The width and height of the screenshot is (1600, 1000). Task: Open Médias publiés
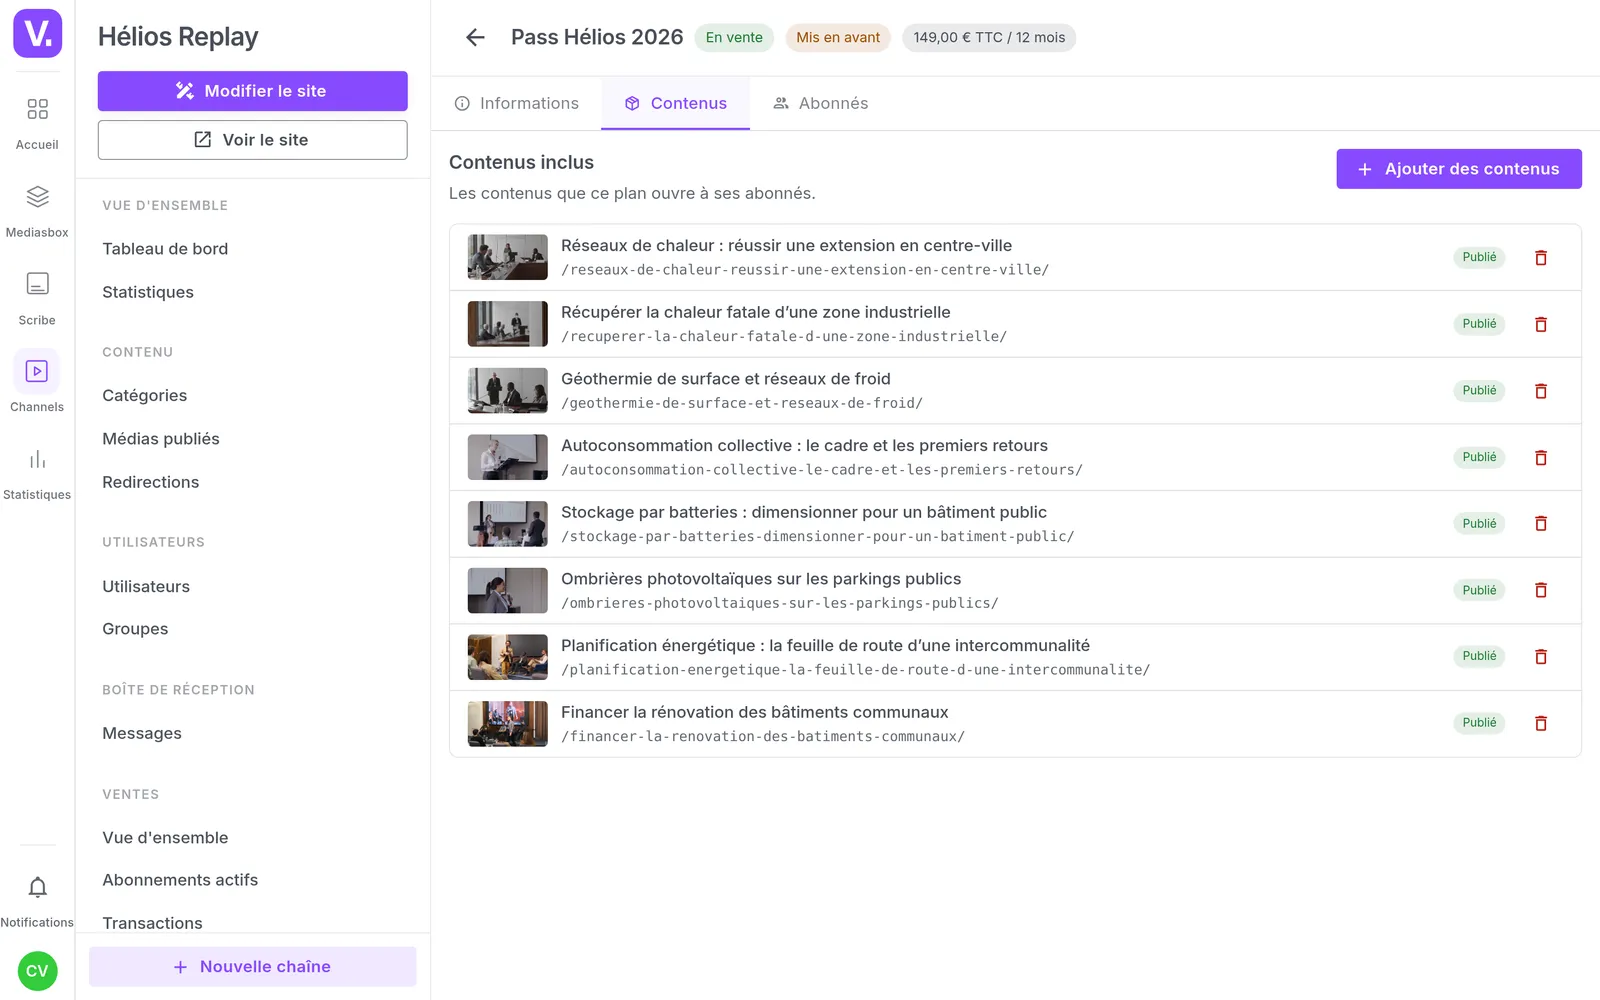point(161,439)
